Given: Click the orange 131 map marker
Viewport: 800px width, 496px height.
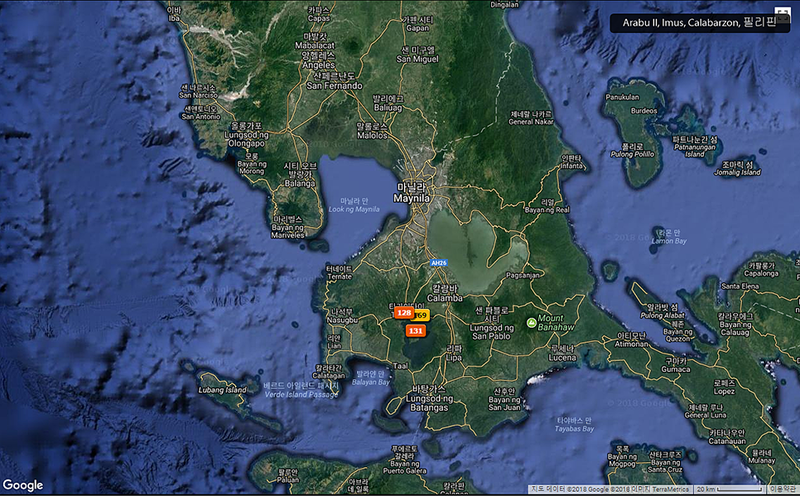Looking at the screenshot, I should pos(416,331).
